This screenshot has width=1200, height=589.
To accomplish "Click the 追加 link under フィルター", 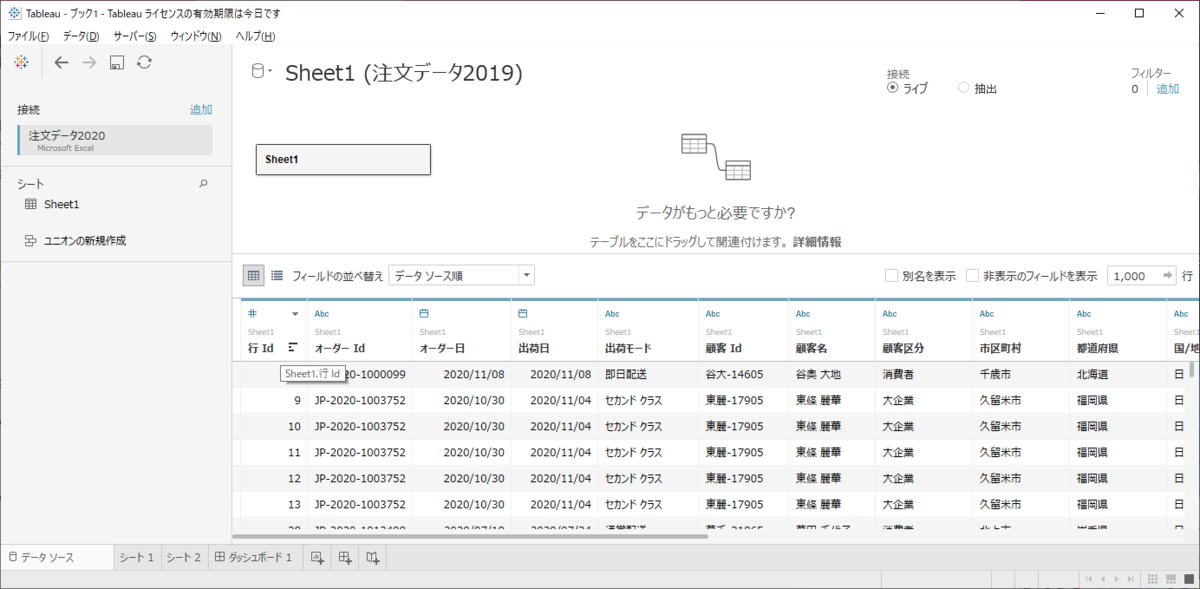I will (x=1168, y=89).
